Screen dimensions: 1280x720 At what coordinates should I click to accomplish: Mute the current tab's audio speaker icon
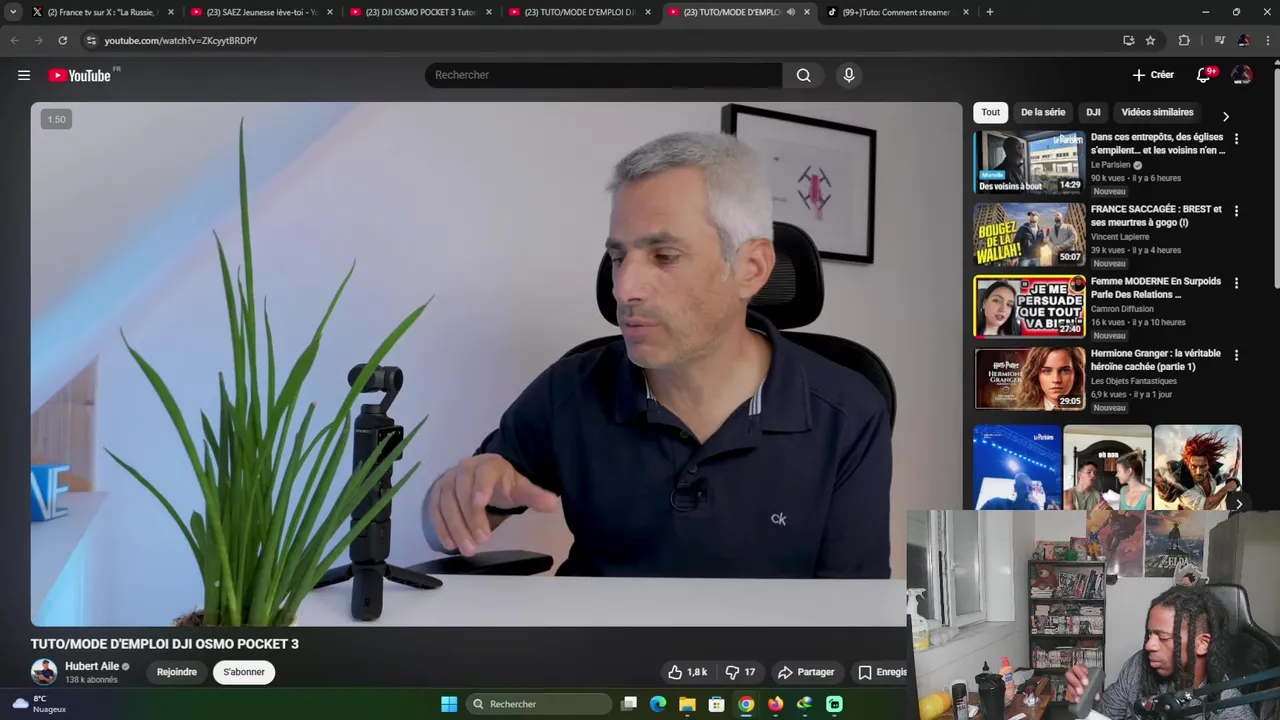point(790,12)
